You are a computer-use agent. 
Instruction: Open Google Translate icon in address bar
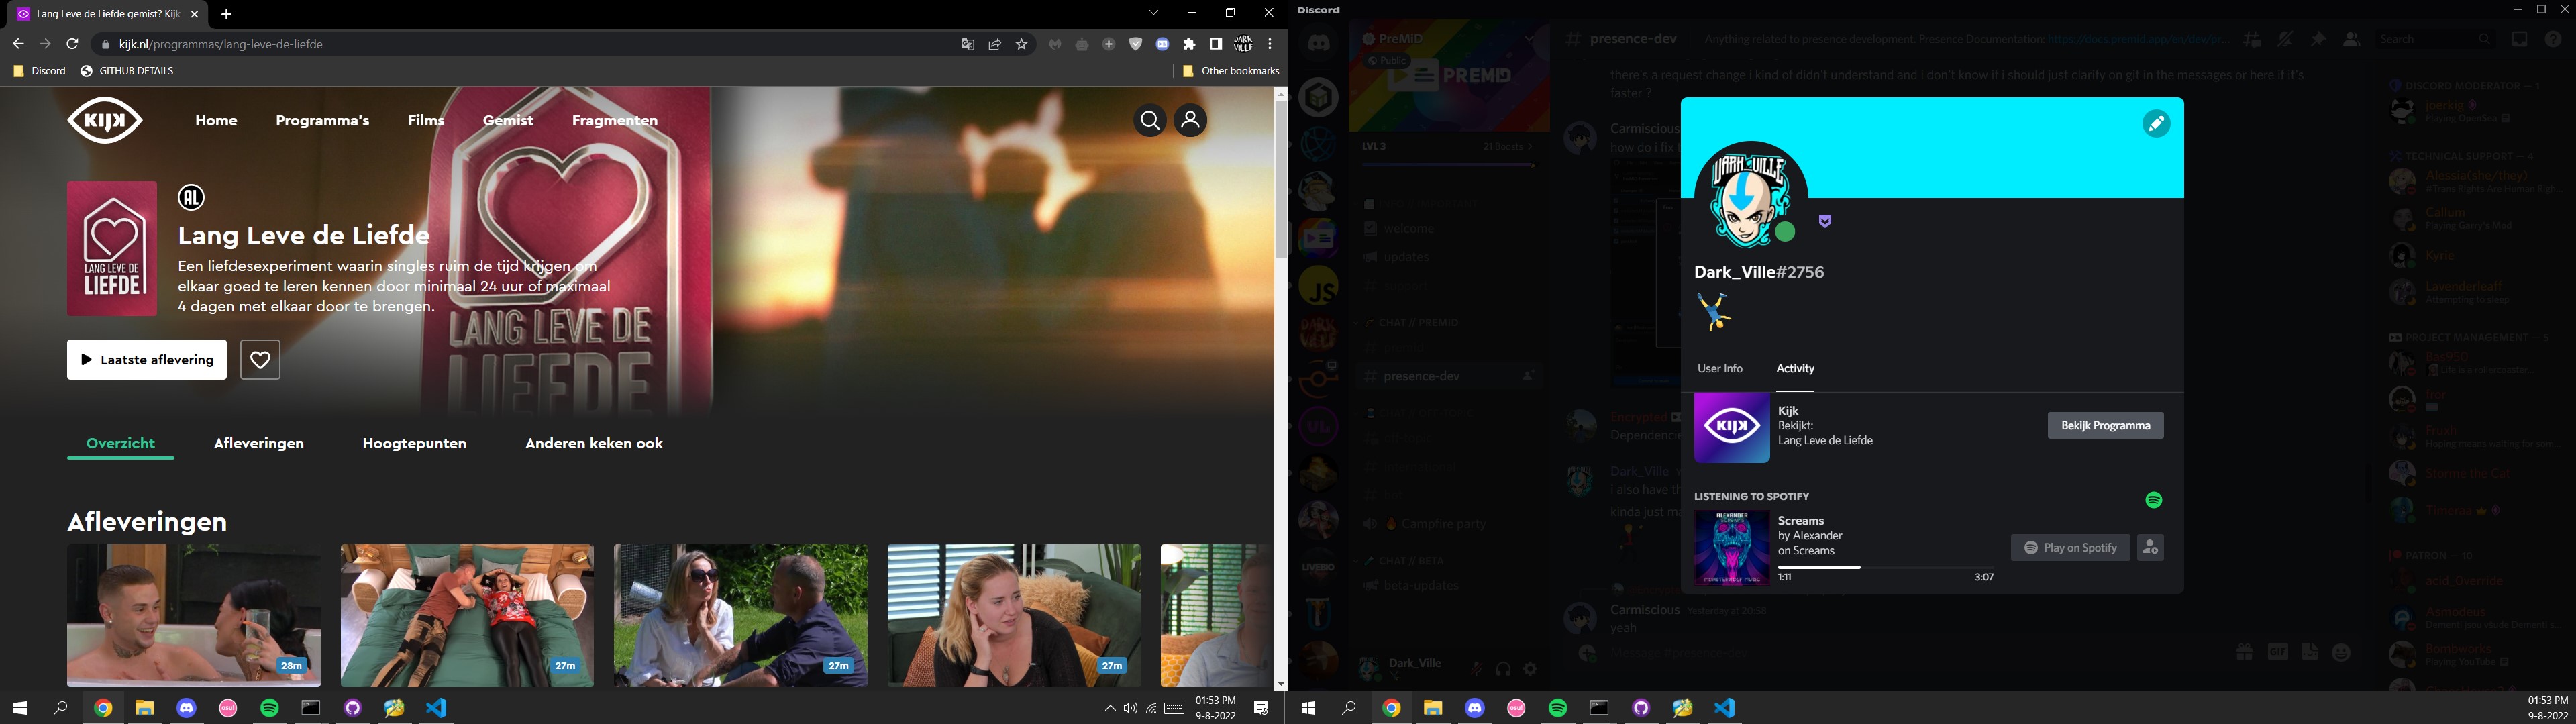point(967,44)
